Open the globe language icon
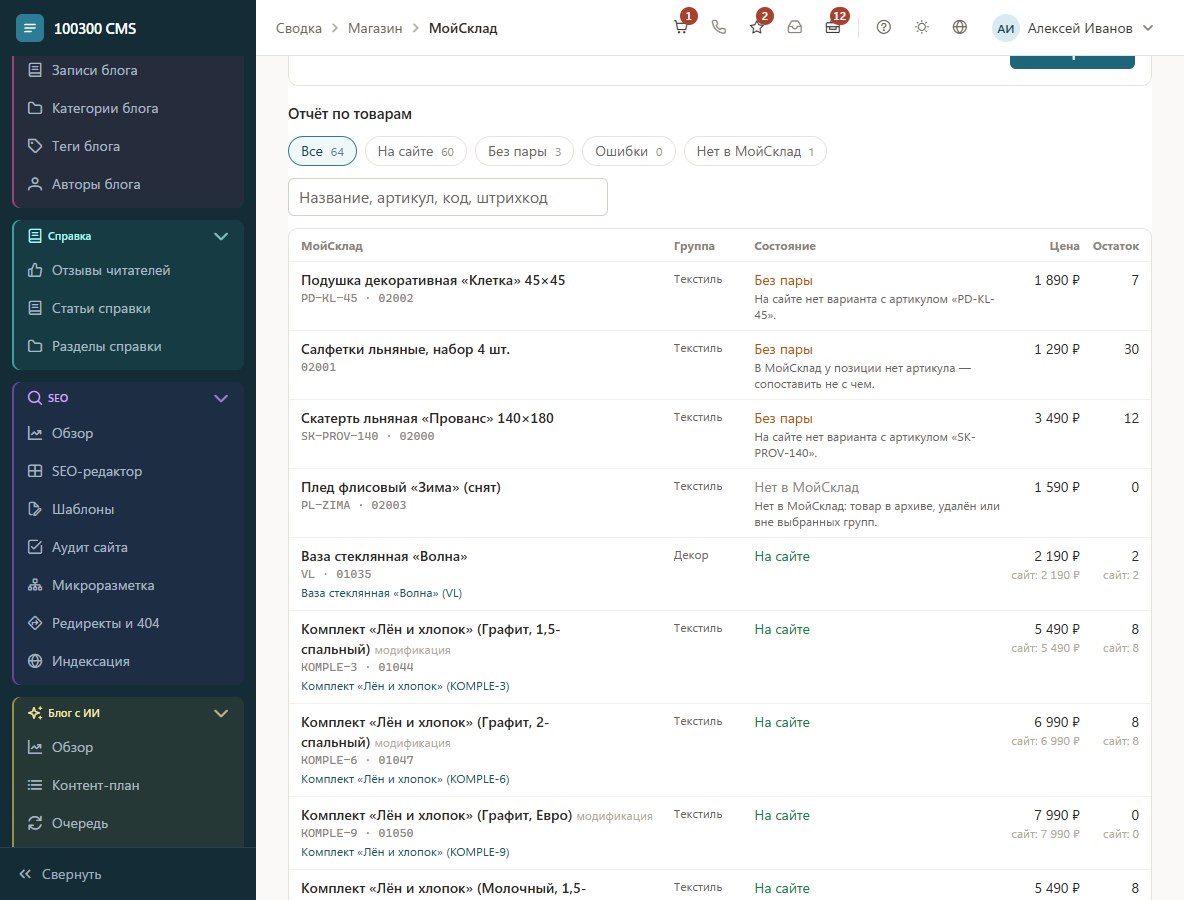The width and height of the screenshot is (1184, 900). 959,28
